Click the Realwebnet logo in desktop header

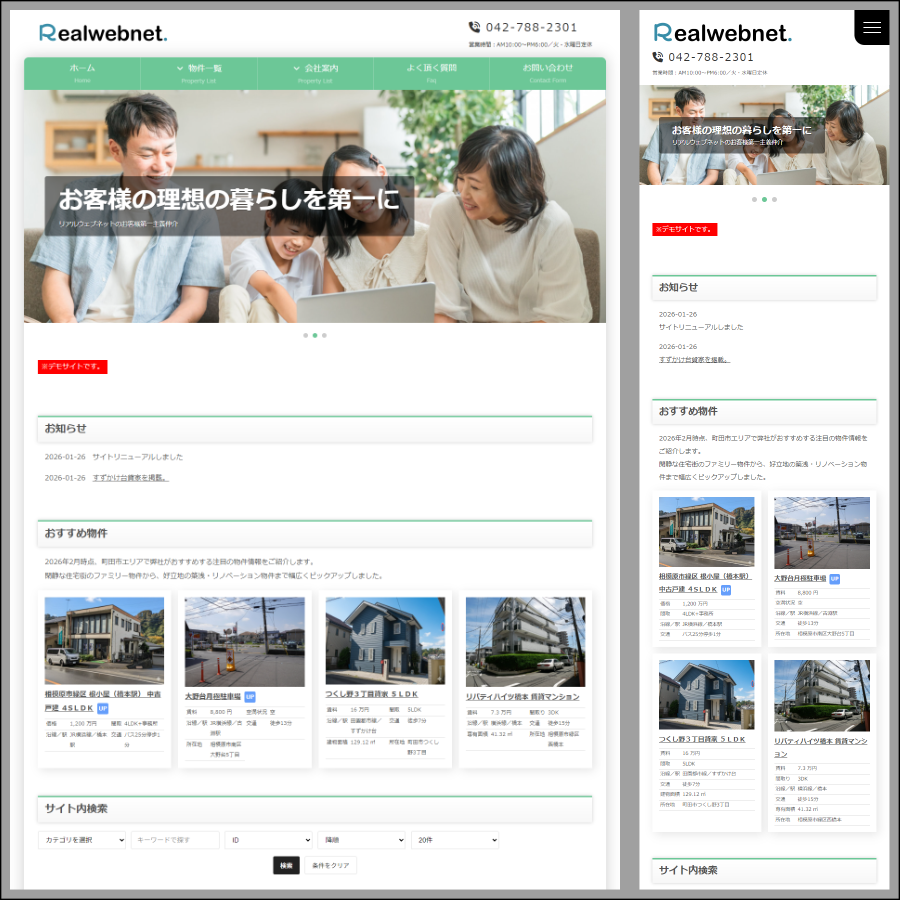pyautogui.click(x=103, y=33)
